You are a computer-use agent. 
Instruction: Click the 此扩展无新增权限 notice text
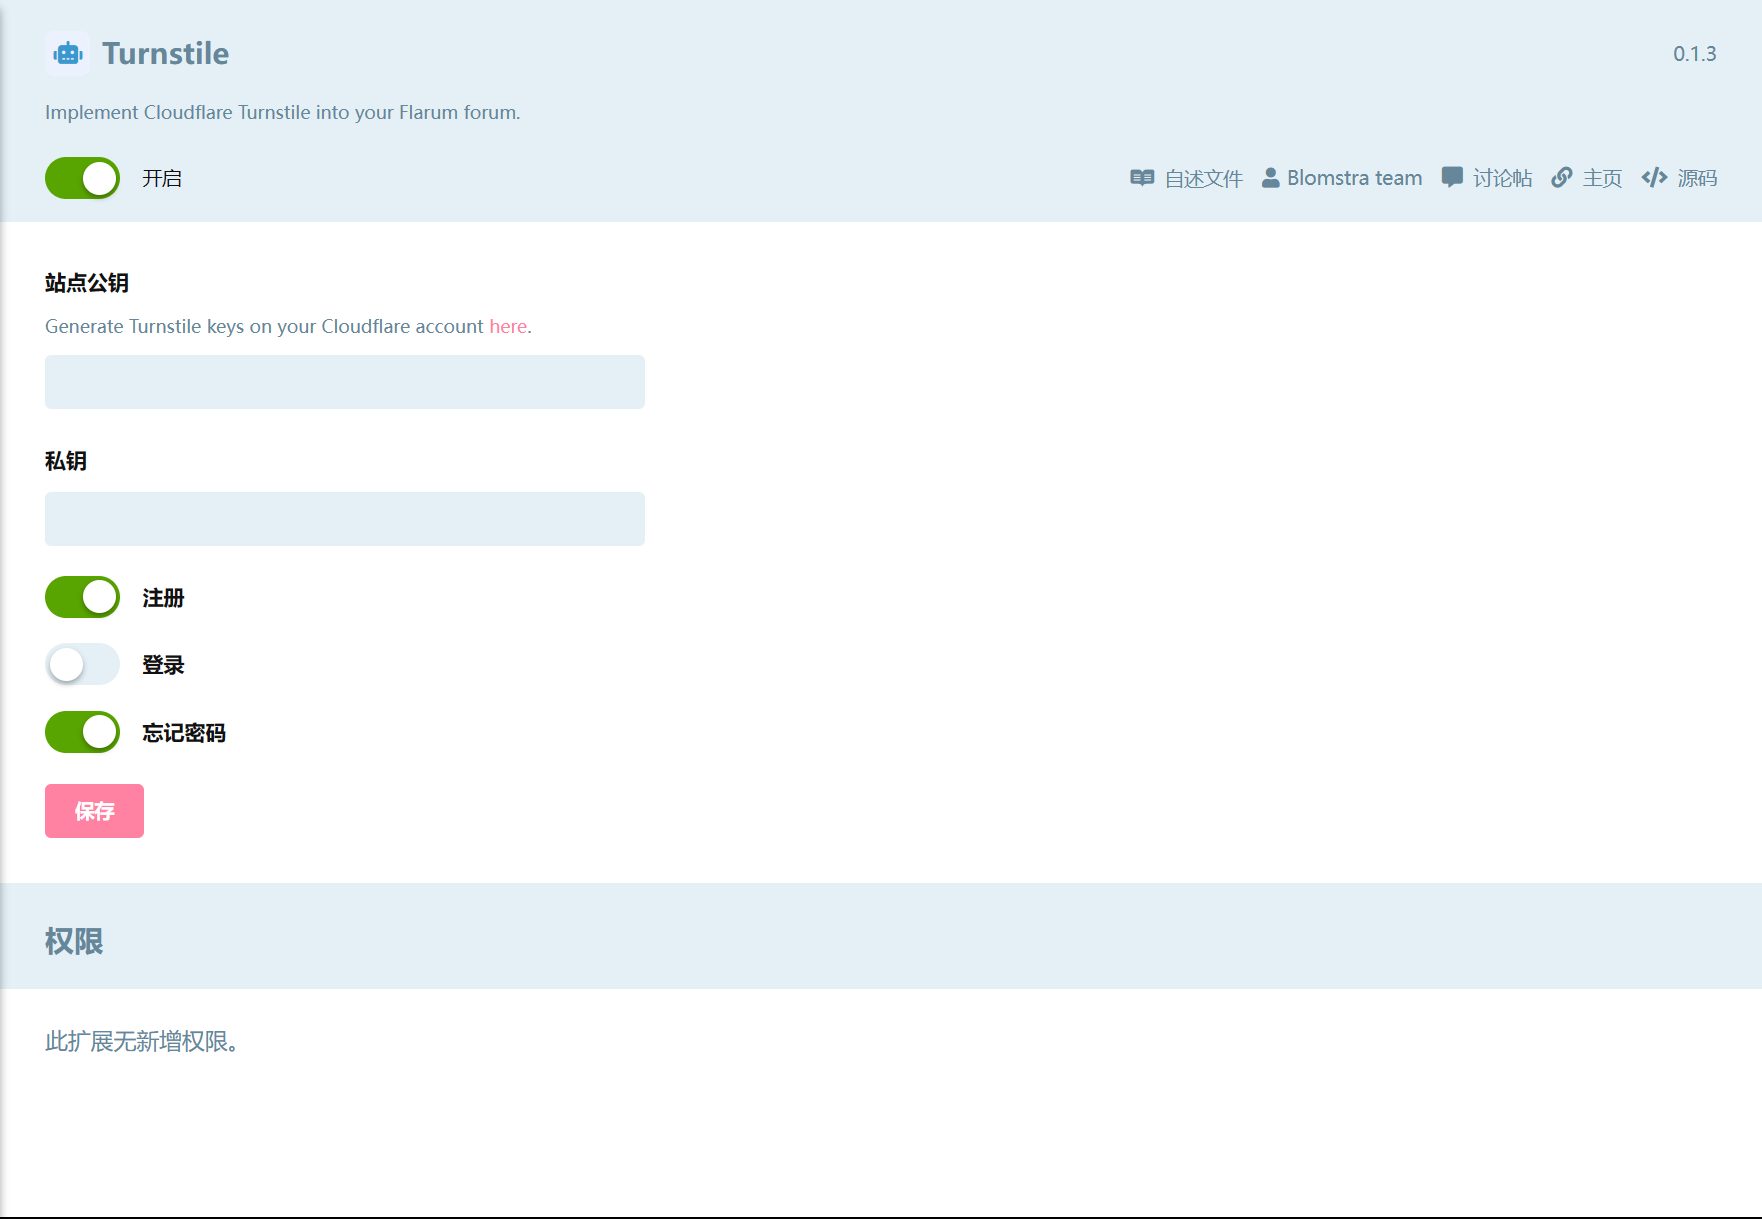tap(141, 1042)
